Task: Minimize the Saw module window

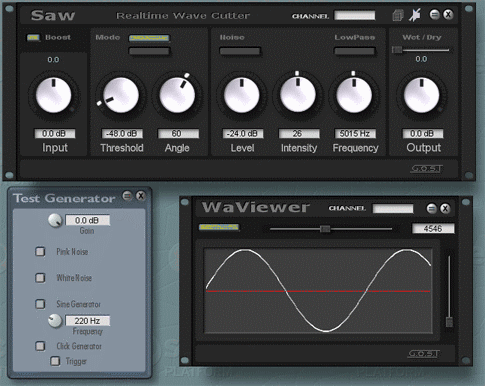Action: [x=435, y=15]
